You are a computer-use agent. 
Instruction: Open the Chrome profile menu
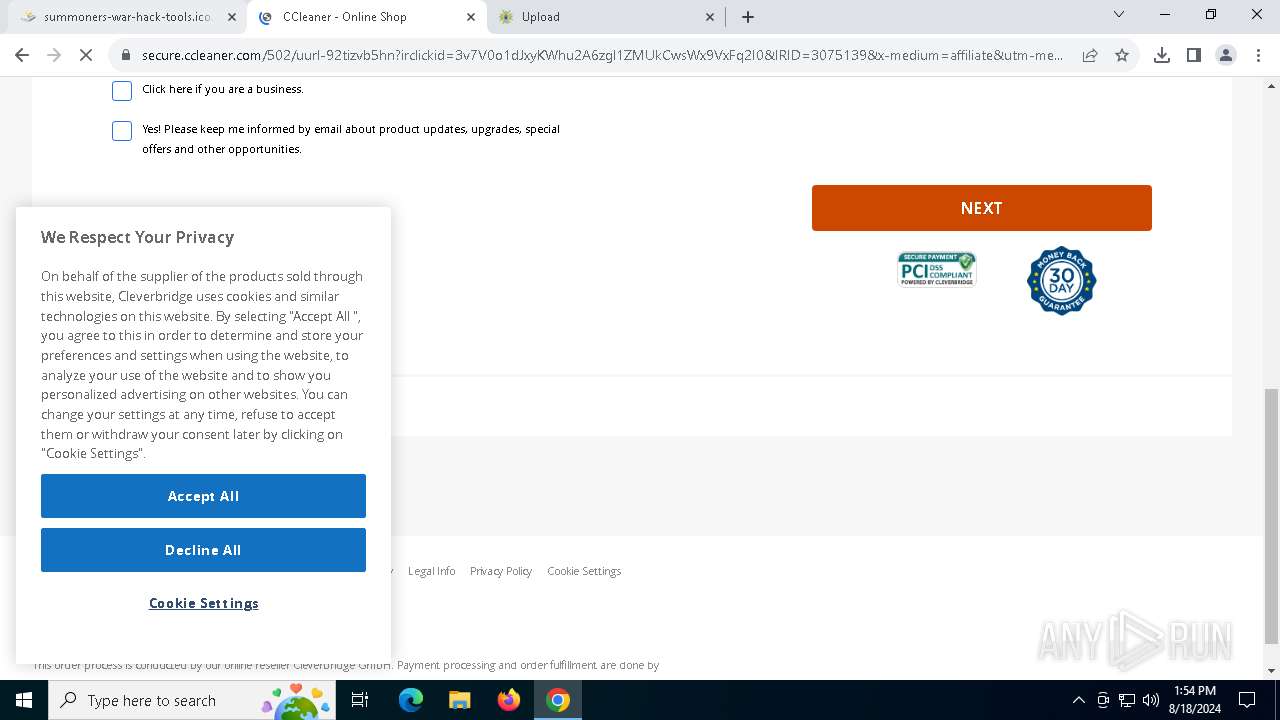1226,56
